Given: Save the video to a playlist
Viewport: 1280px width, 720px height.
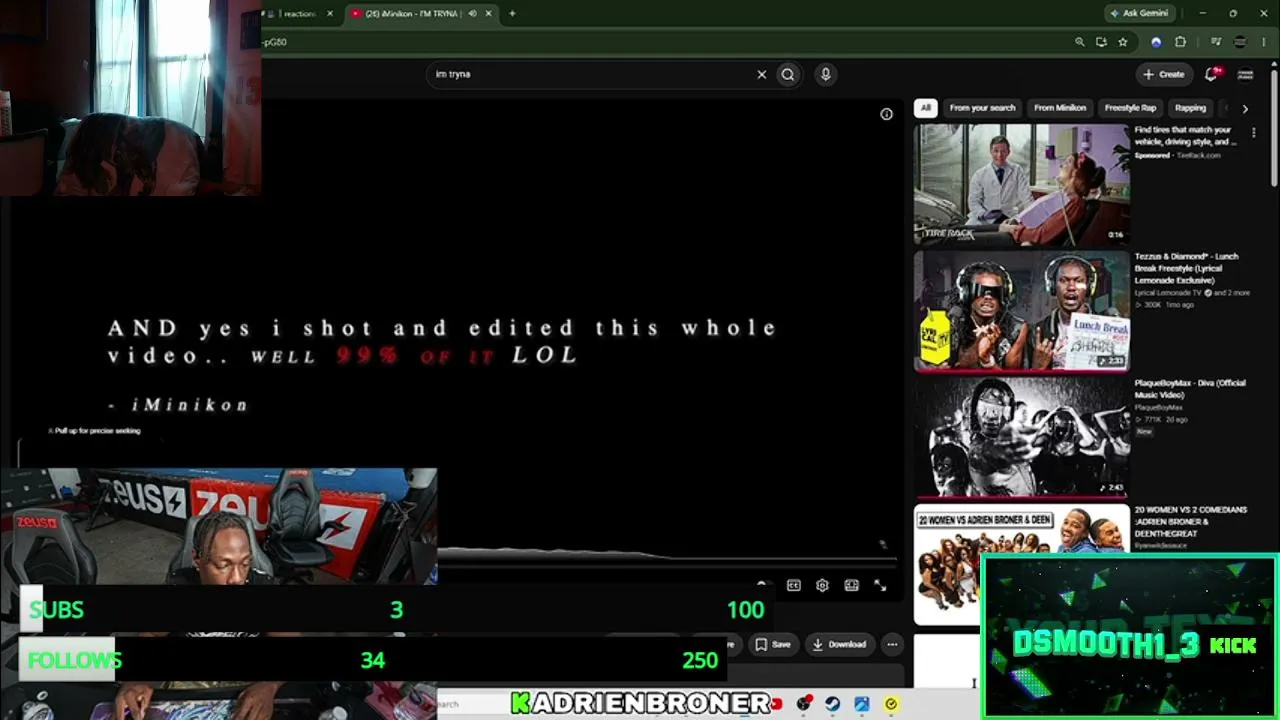Looking at the screenshot, I should pyautogui.click(x=772, y=645).
